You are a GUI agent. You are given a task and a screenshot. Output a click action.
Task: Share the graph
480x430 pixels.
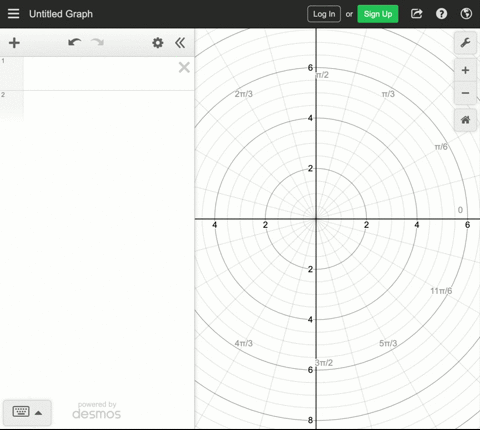[417, 14]
